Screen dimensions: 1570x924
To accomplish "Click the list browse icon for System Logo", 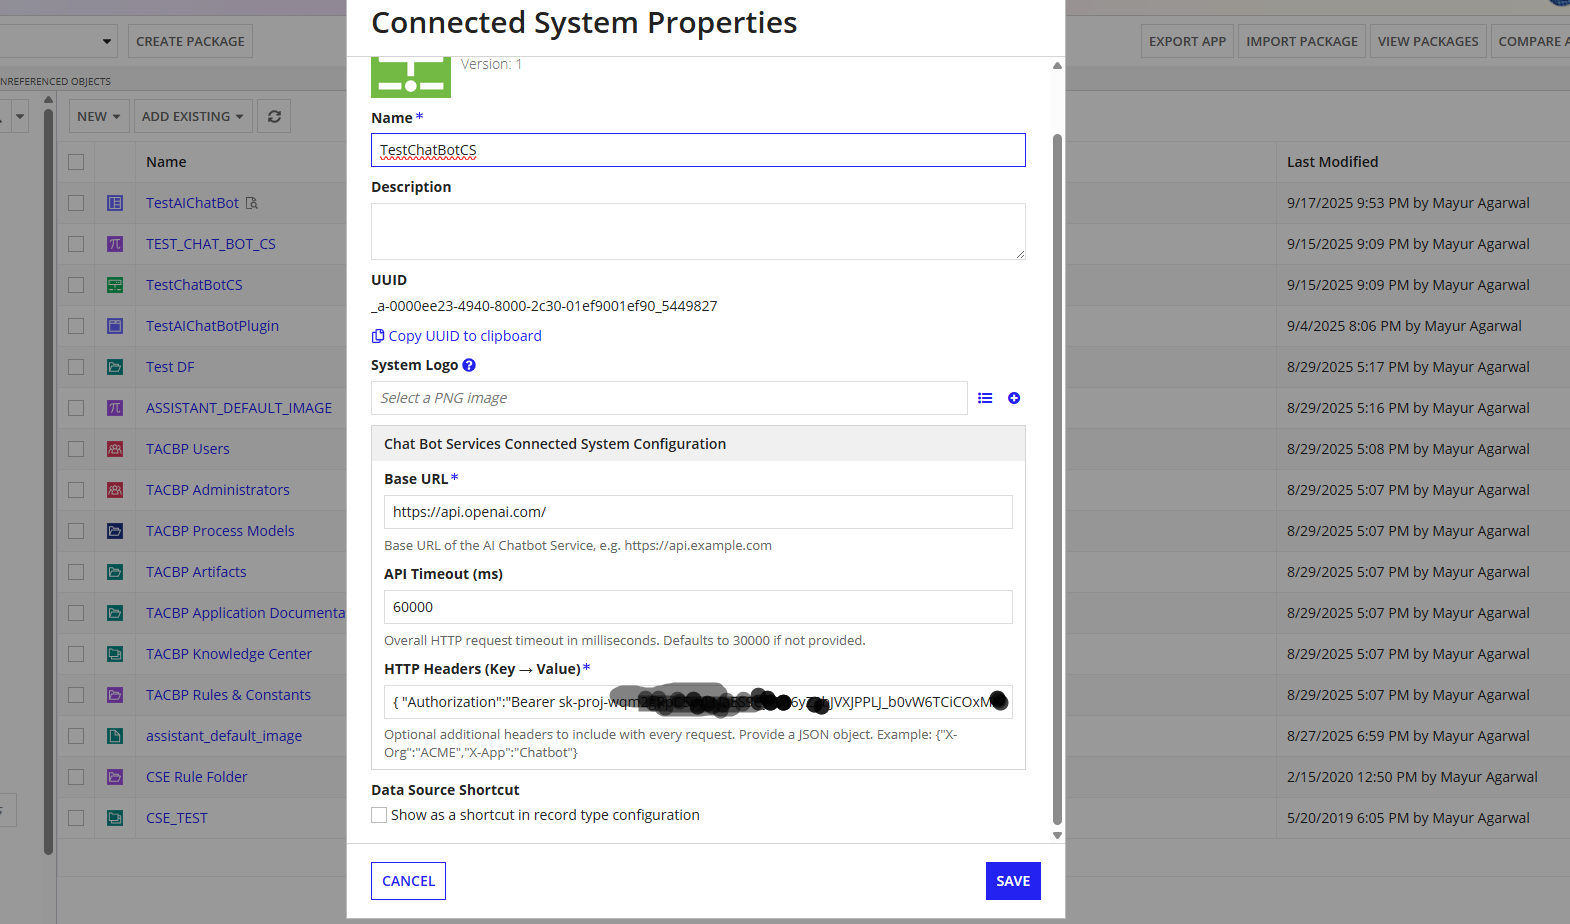I will click(985, 398).
